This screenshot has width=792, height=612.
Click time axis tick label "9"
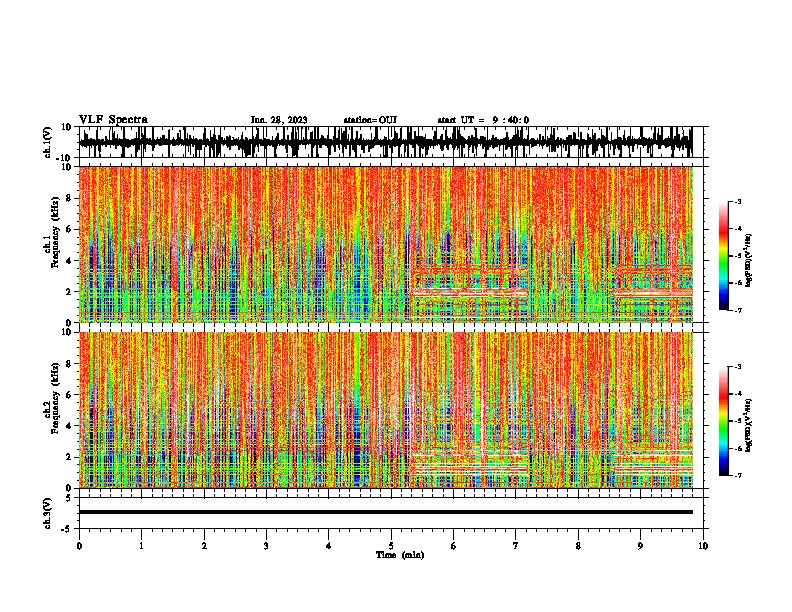click(640, 546)
